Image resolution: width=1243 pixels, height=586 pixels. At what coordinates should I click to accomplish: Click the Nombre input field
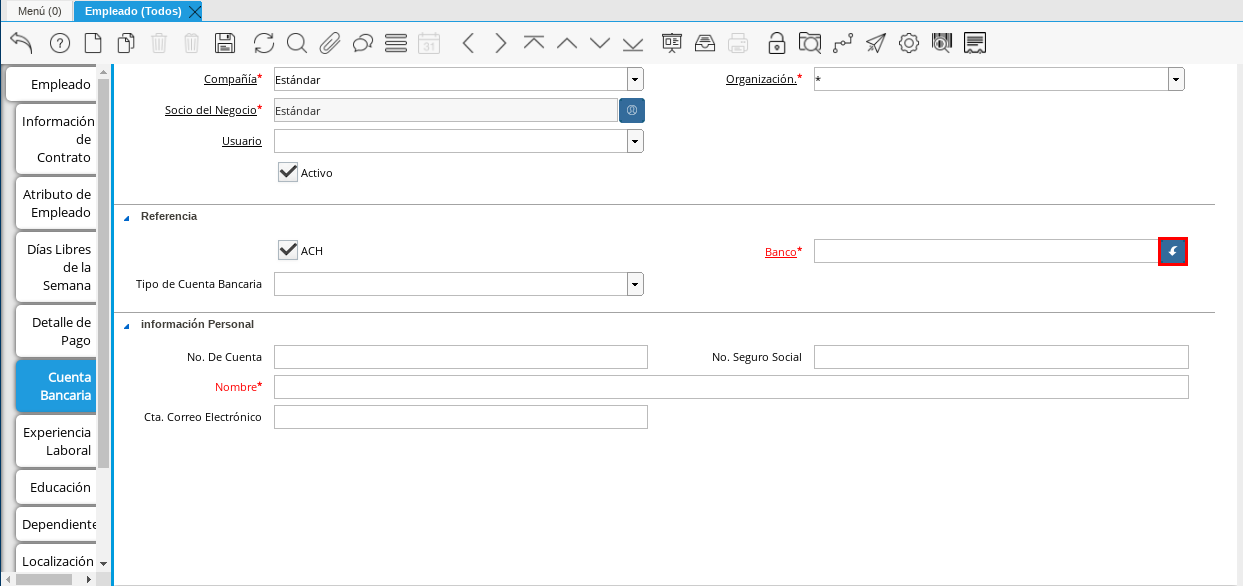[730, 387]
